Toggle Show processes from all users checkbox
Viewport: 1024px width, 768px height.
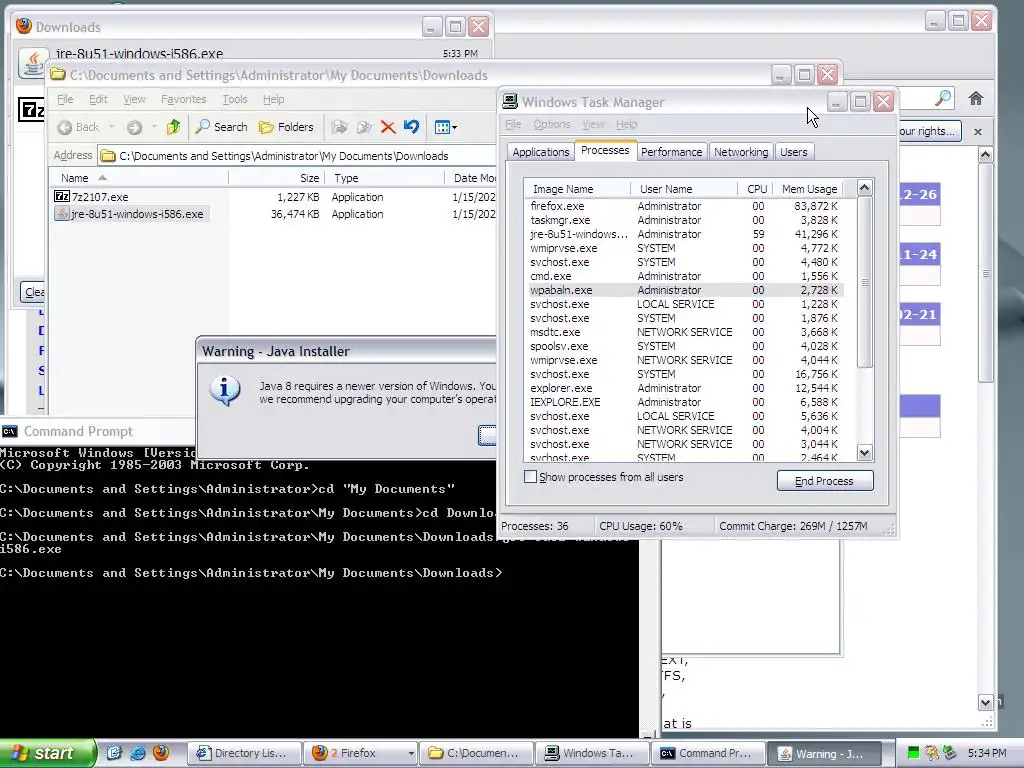click(530, 477)
